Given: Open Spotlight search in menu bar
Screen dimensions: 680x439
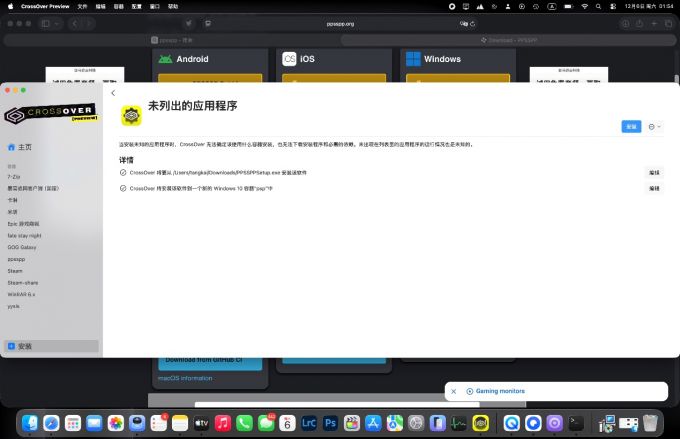Looking at the screenshot, I should coord(598,7).
